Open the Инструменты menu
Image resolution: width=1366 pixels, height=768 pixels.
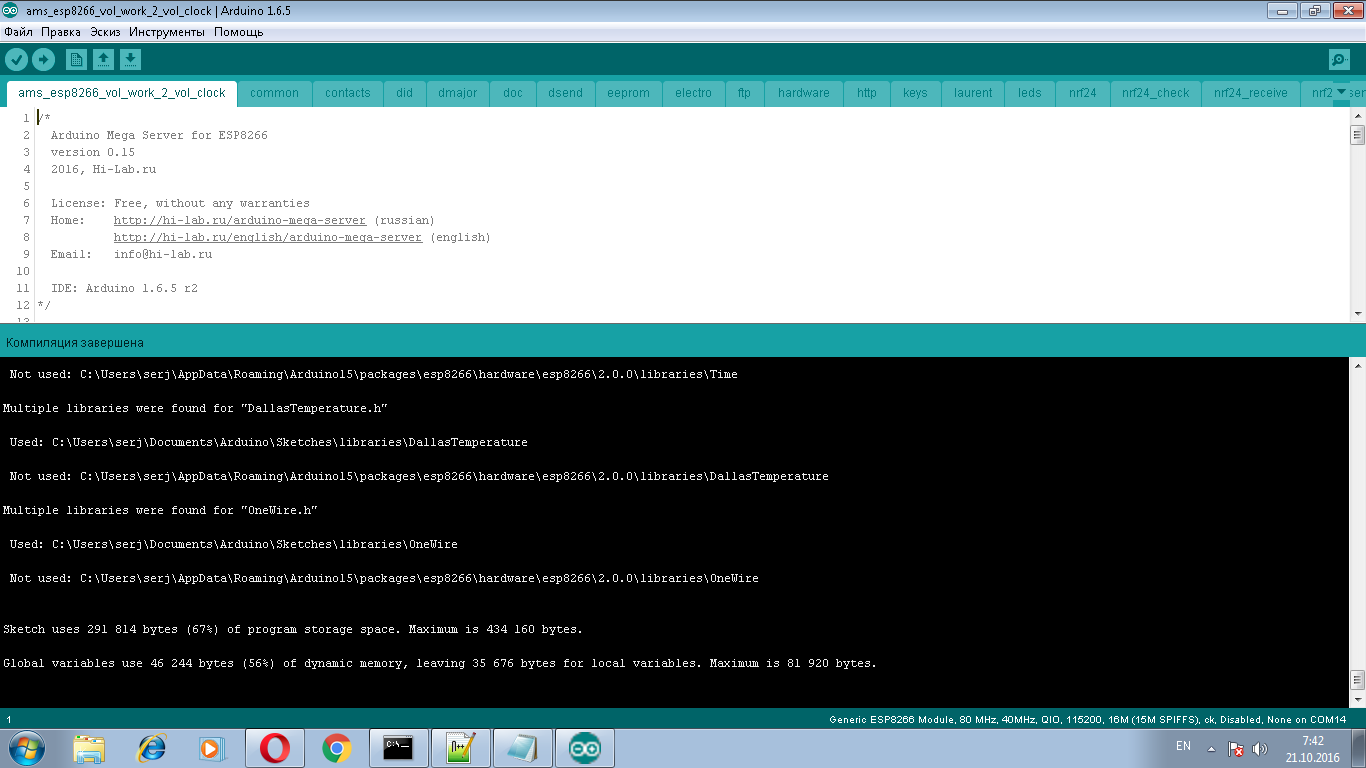pyautogui.click(x=167, y=32)
